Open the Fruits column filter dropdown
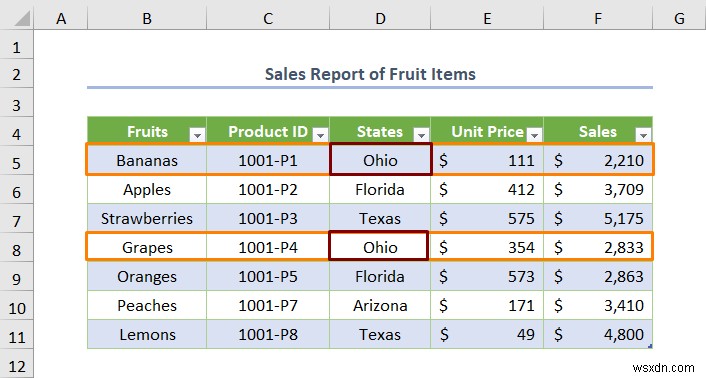This screenshot has height=378, width=706. coord(197,135)
